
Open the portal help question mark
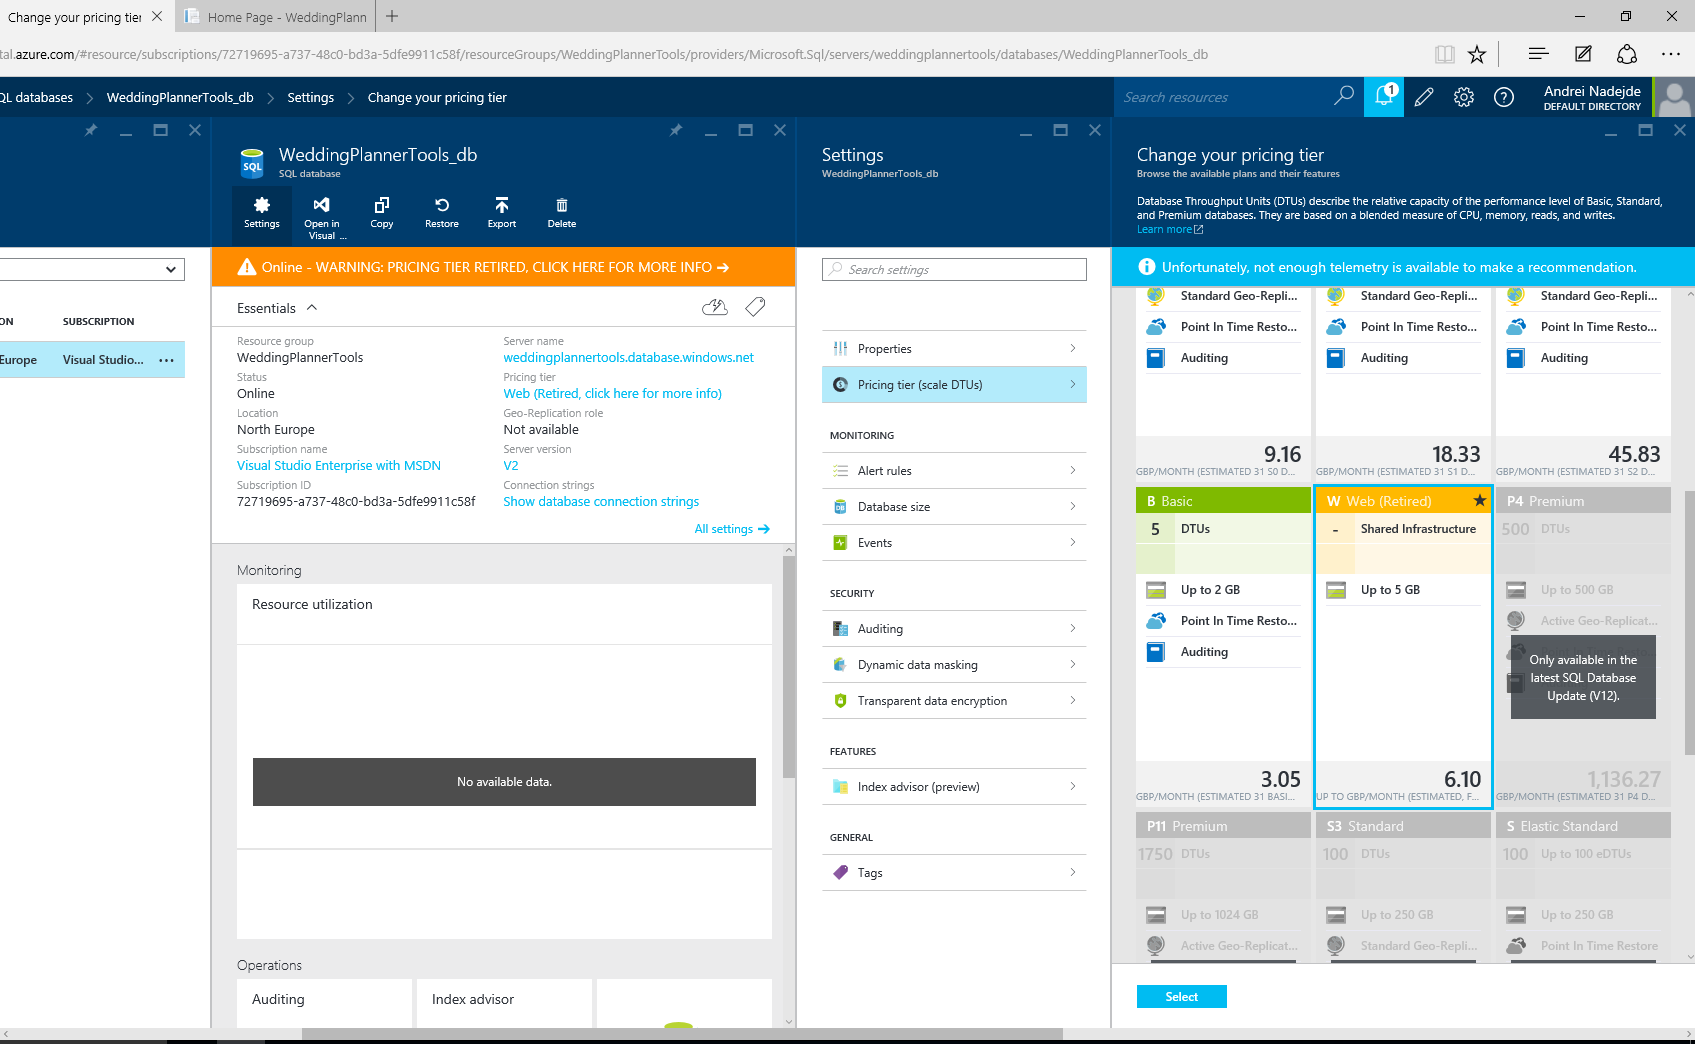1503,97
